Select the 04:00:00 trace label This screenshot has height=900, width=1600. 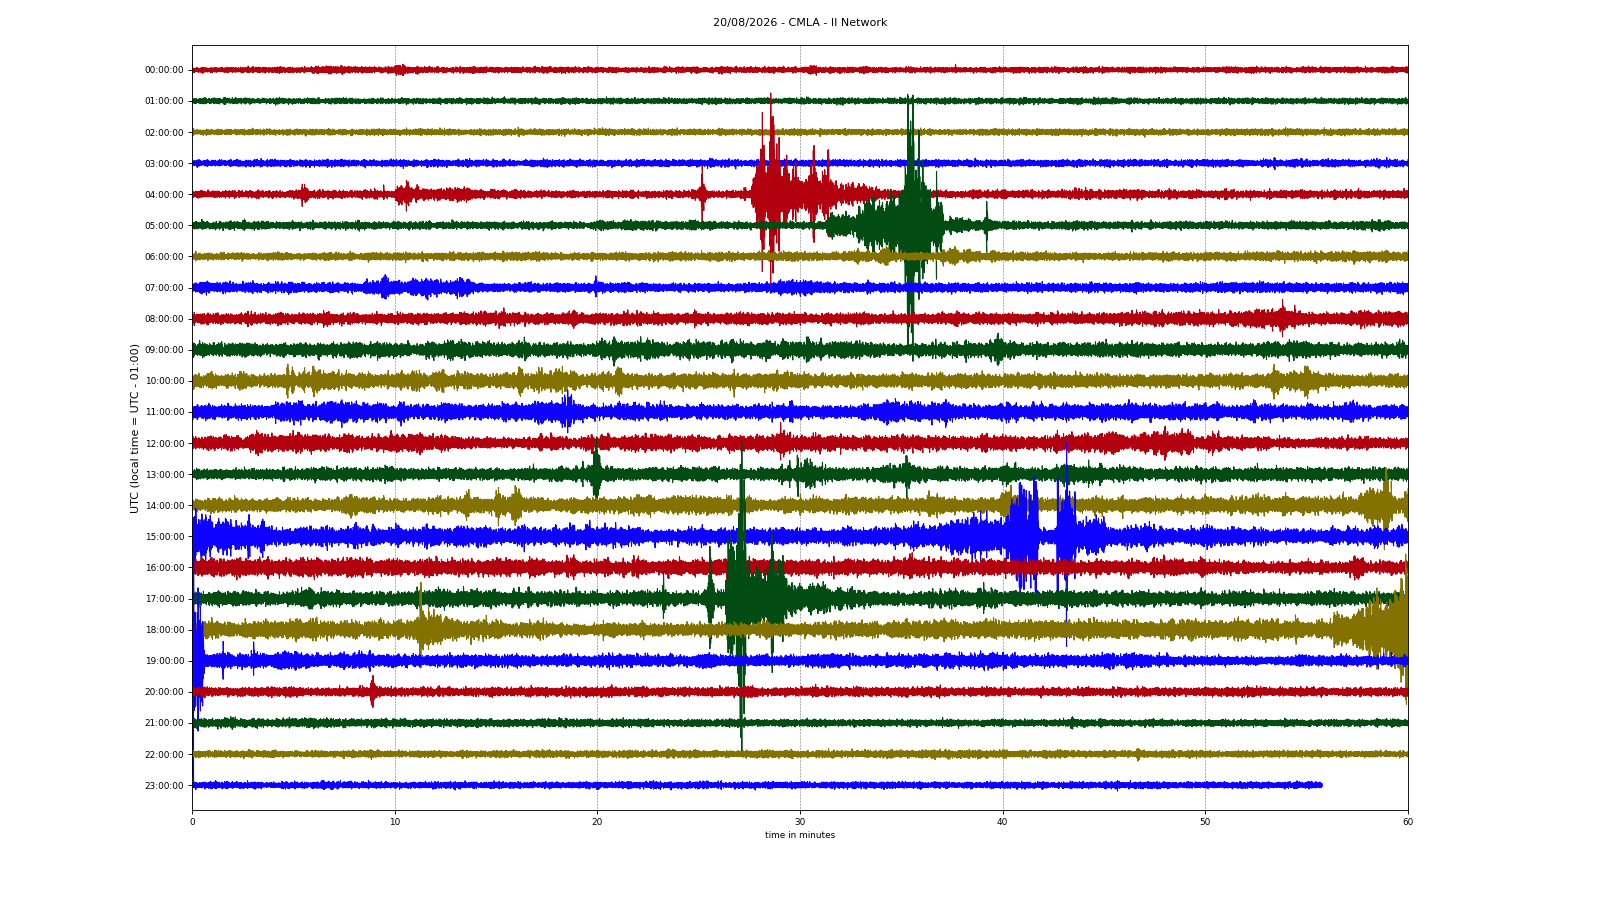click(164, 194)
